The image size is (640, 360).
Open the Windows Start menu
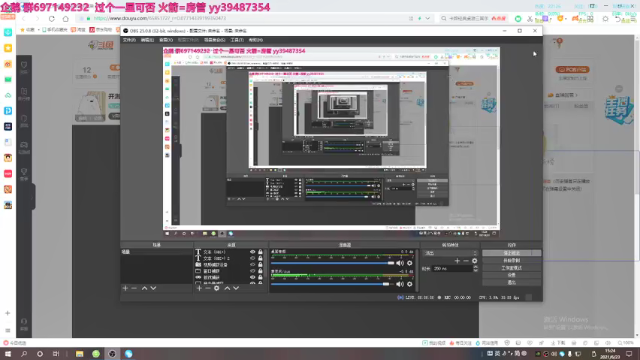coord(8,354)
